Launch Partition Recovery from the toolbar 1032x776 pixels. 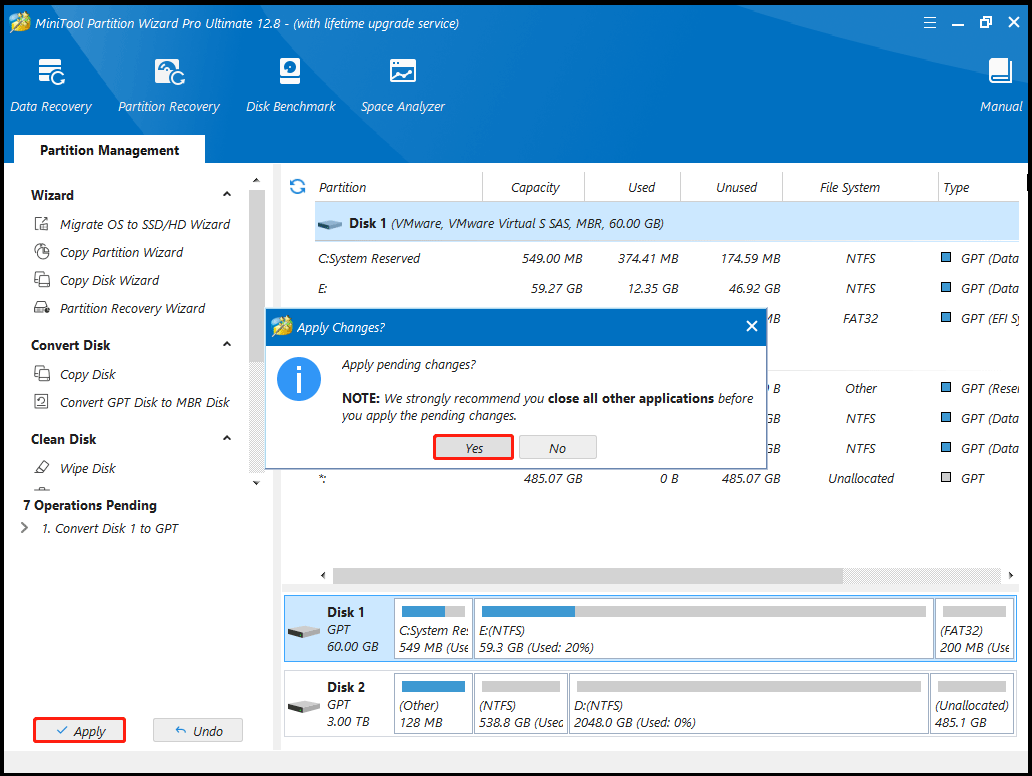click(169, 84)
